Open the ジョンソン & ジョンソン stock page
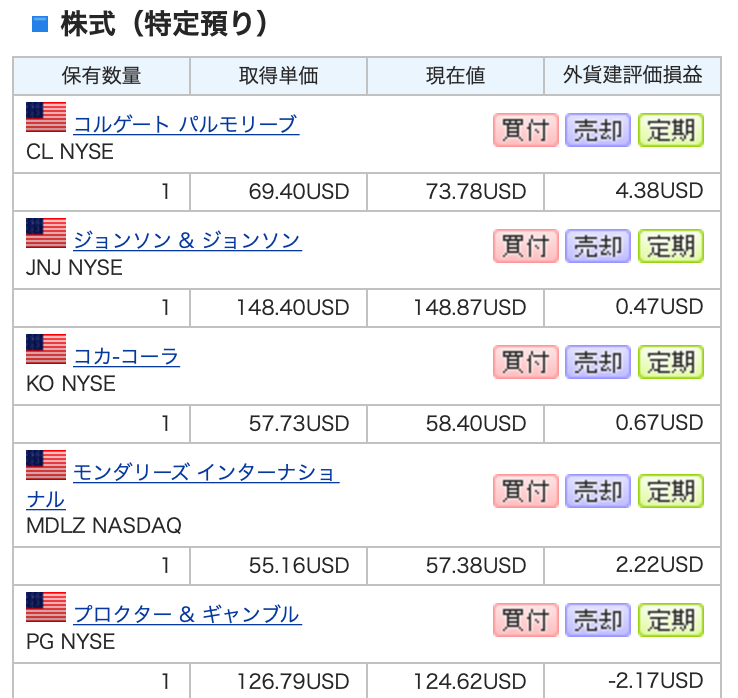The width and height of the screenshot is (738, 698). click(187, 241)
